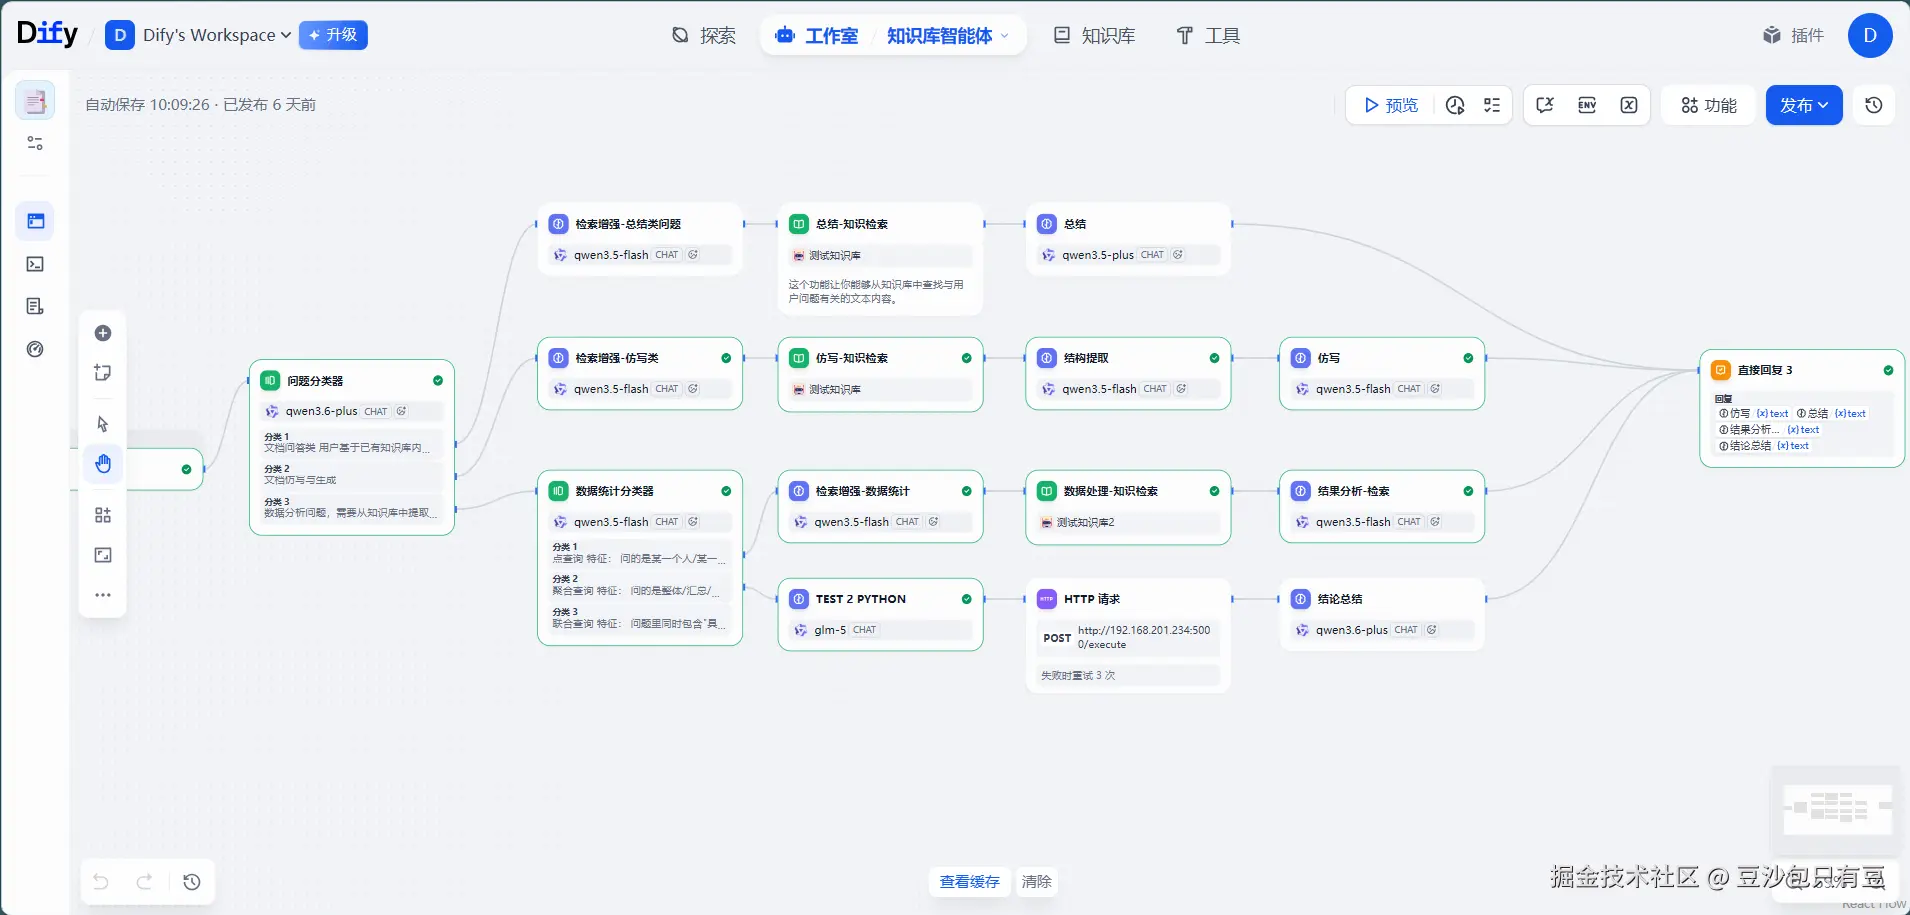The height and width of the screenshot is (915, 1910).
Task: Open the global variables (x) icon
Action: click(x=1629, y=105)
